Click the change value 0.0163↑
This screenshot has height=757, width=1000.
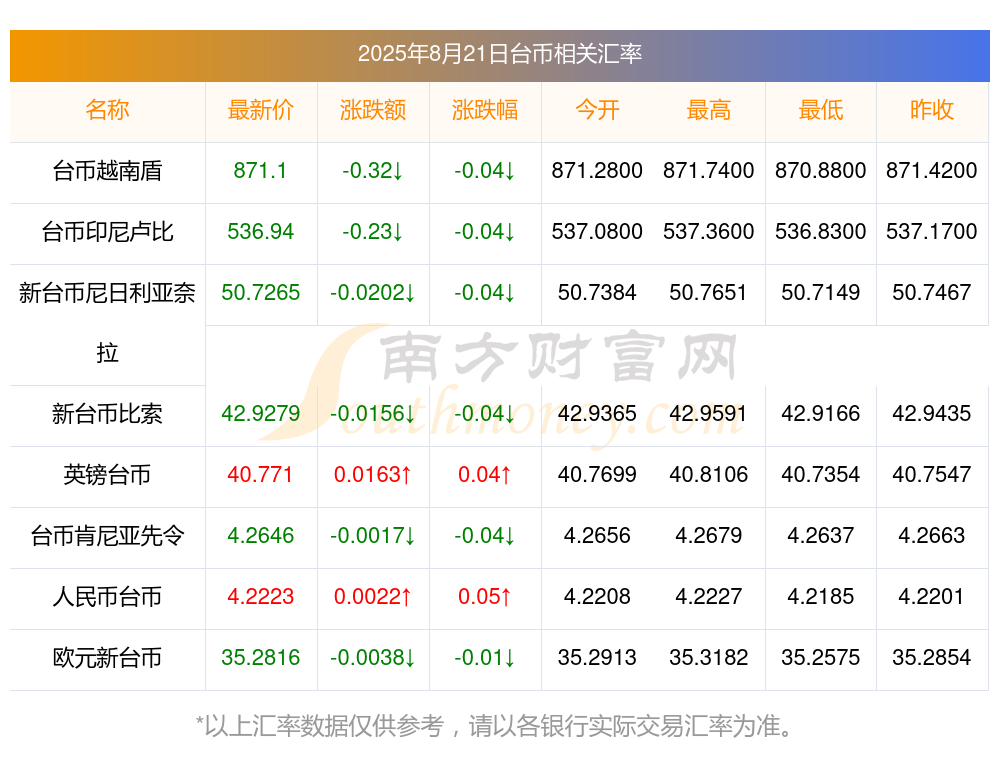(x=372, y=475)
